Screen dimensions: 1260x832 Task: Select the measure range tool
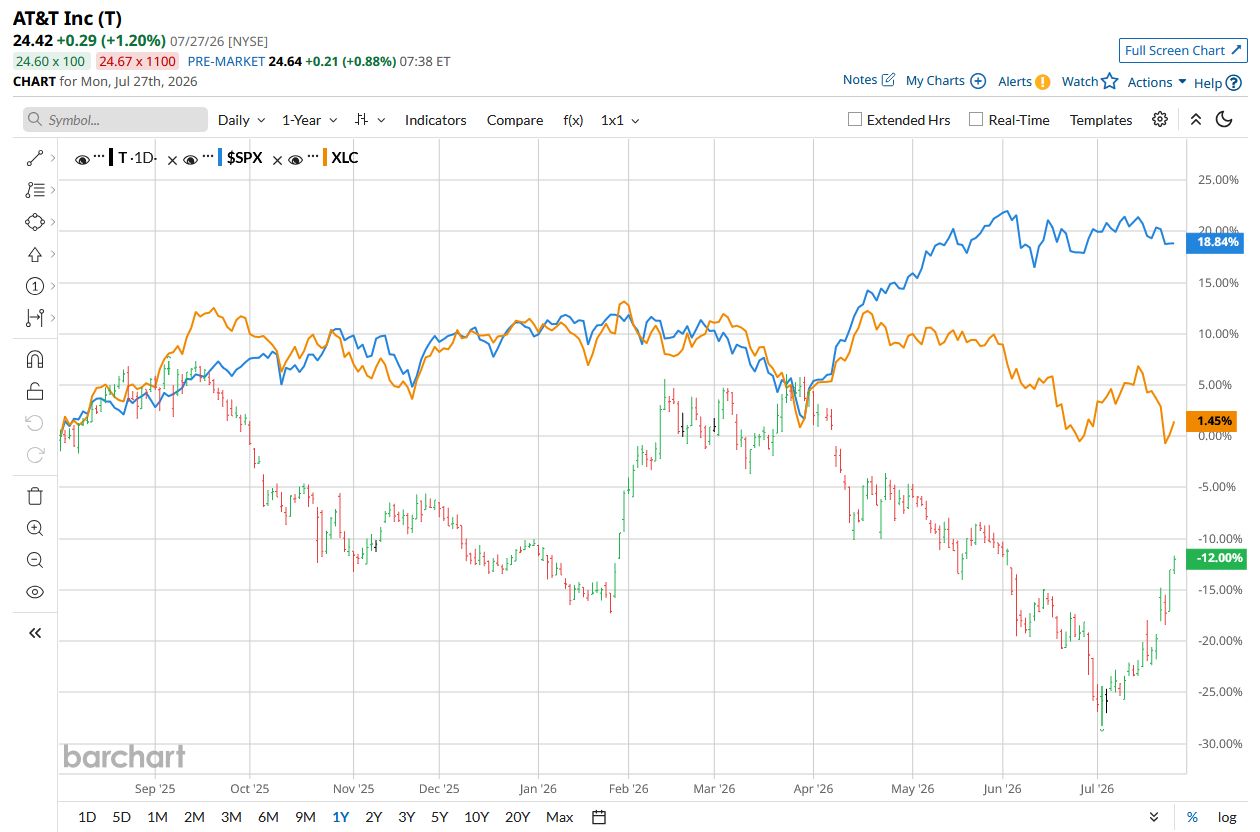tap(35, 318)
